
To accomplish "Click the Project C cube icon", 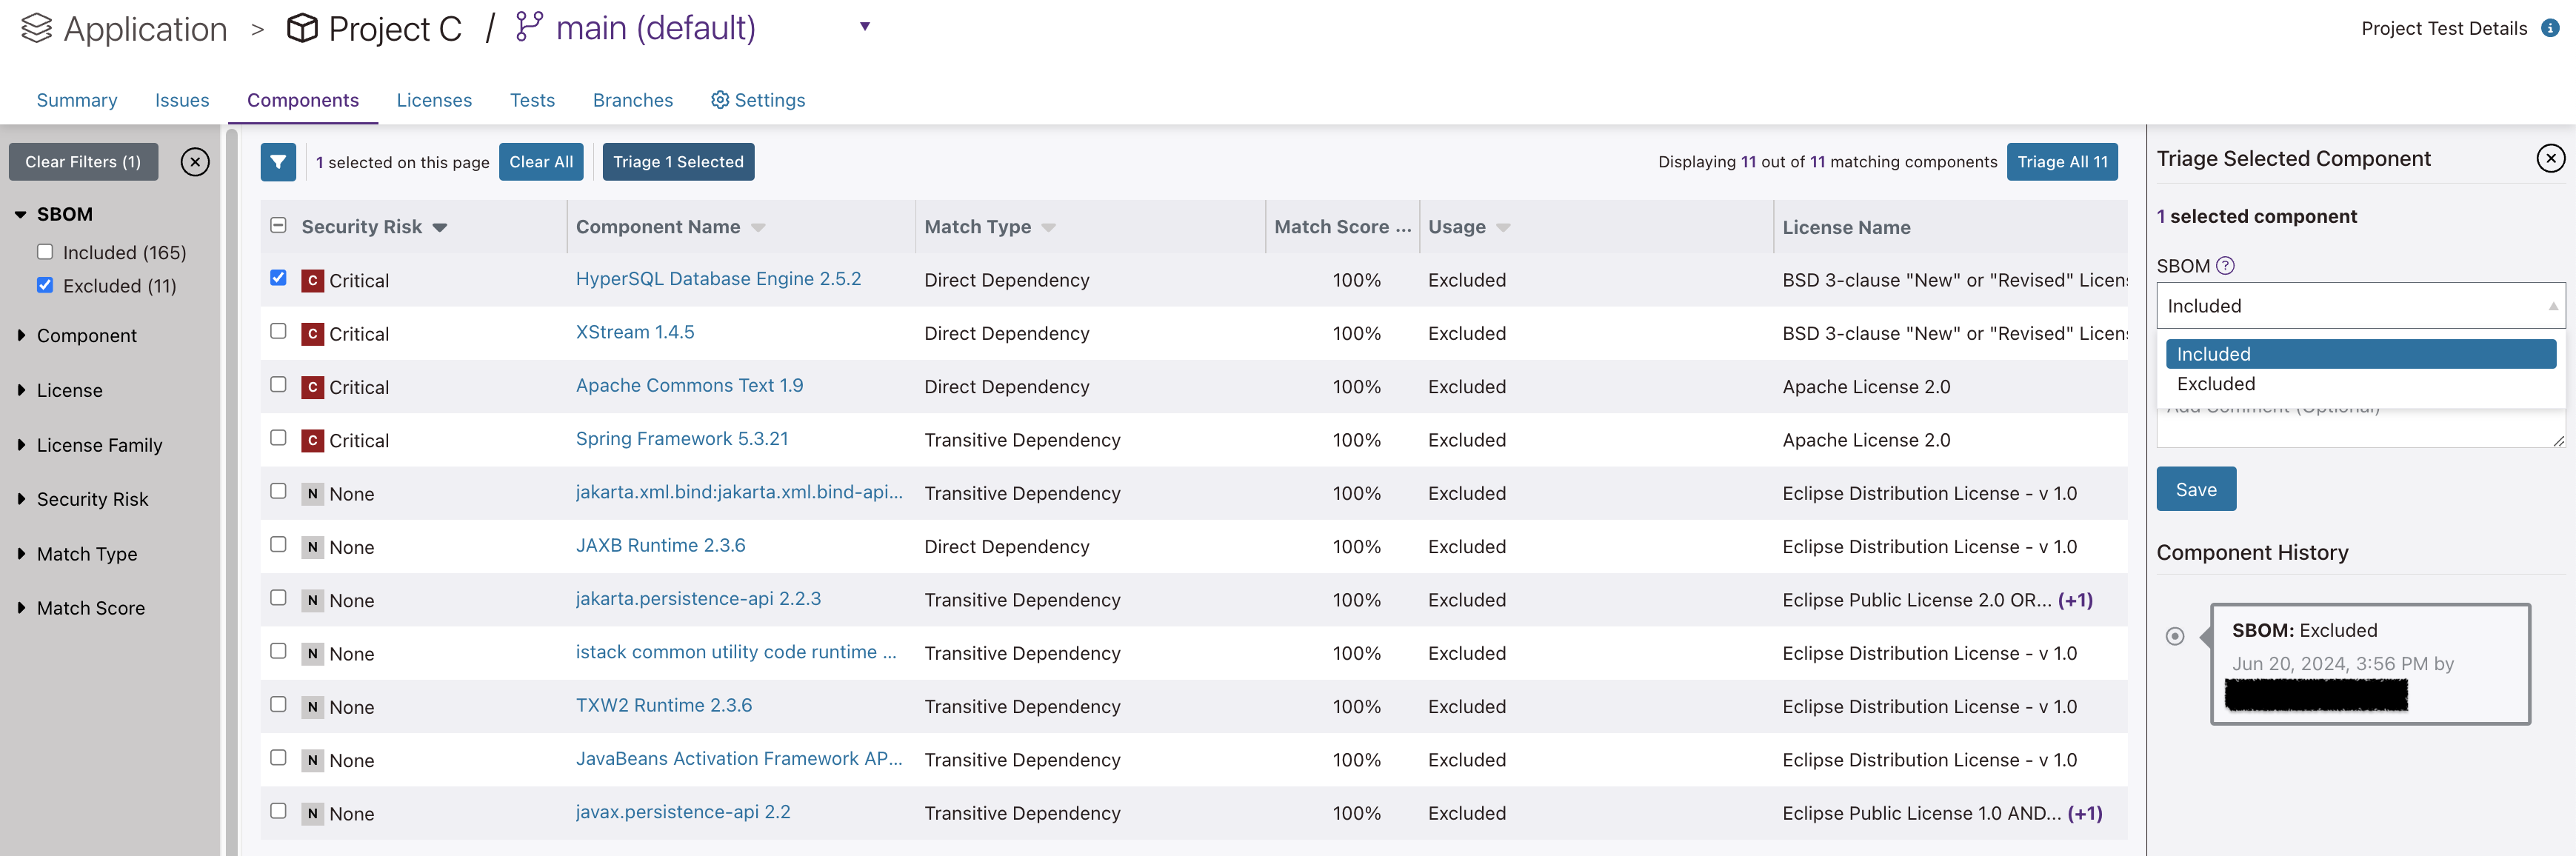I will tap(302, 28).
